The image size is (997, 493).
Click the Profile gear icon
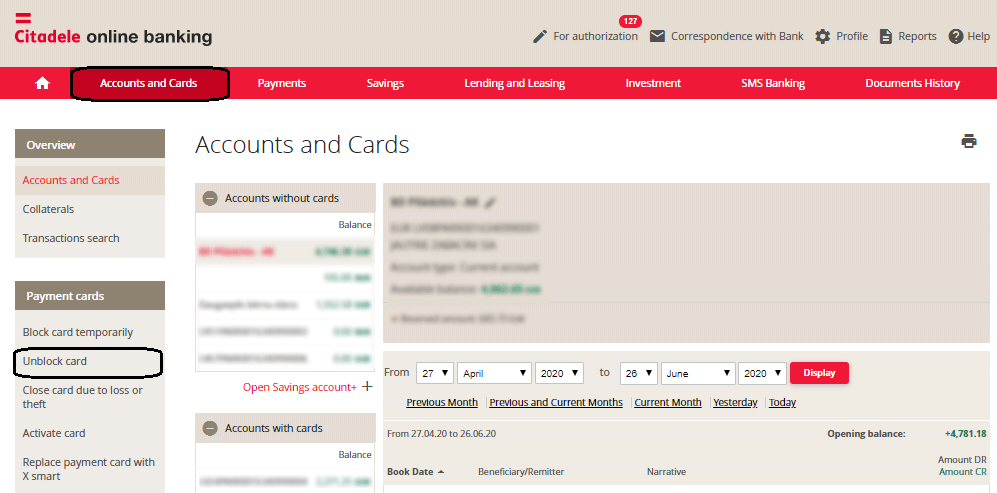coord(823,36)
